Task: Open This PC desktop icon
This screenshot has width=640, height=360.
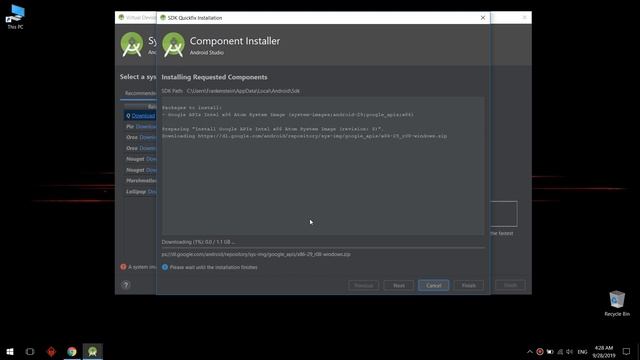Action: click(x=15, y=17)
